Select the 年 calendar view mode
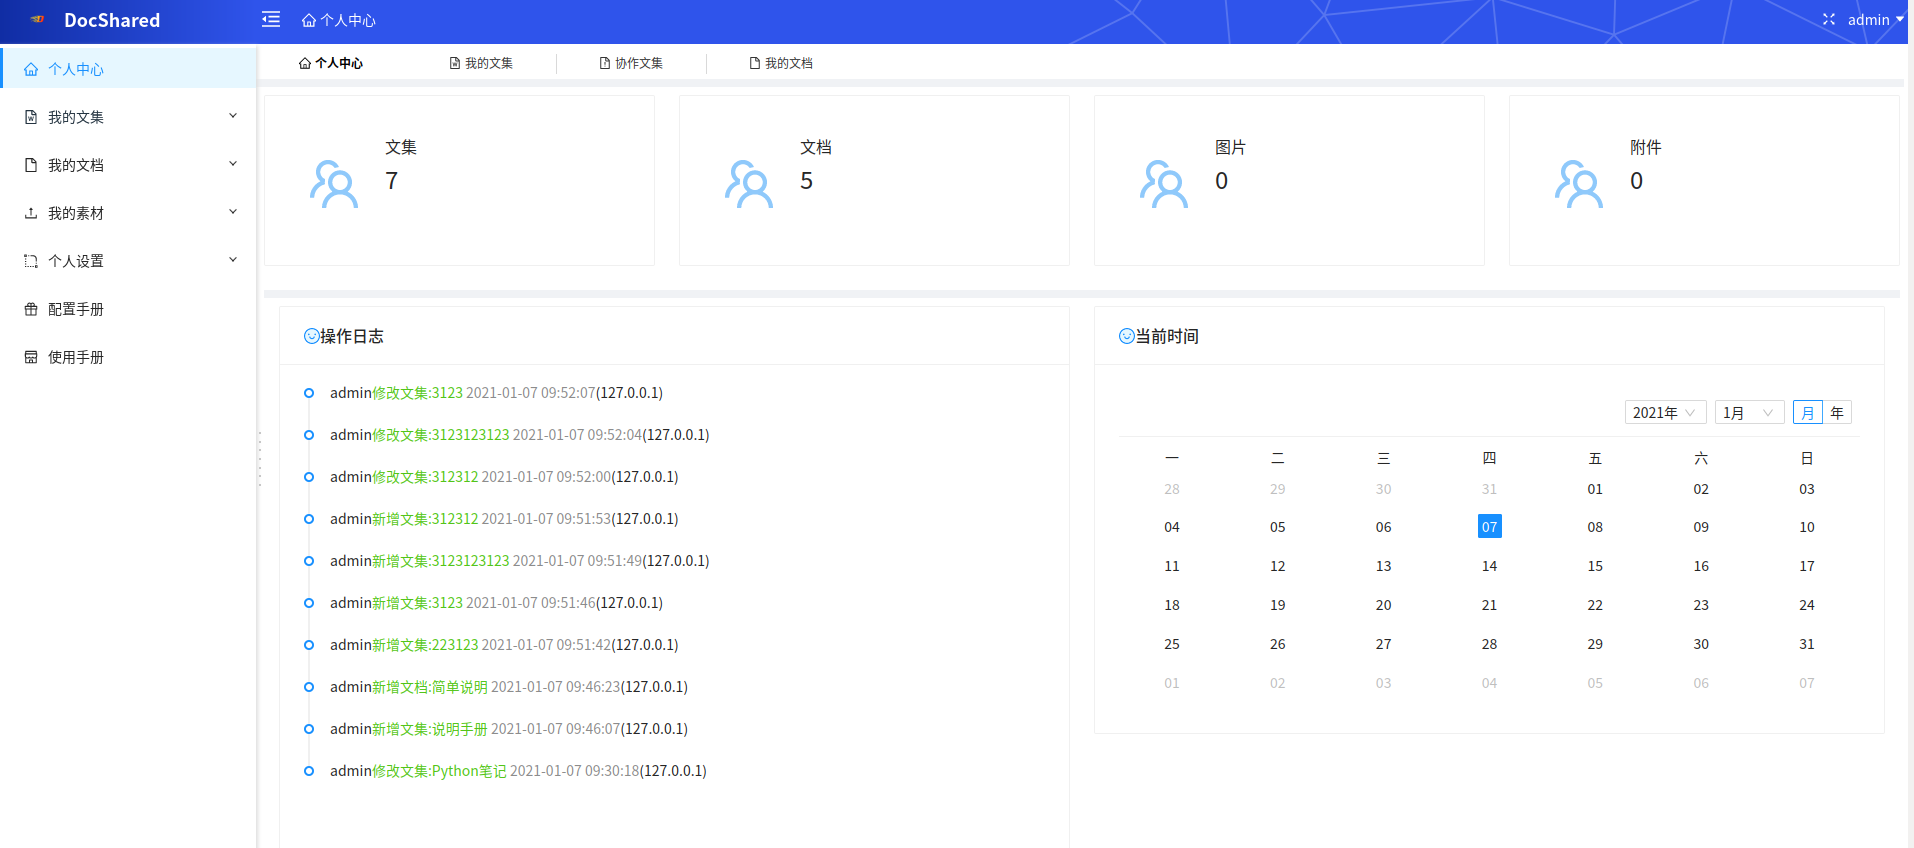 tap(1837, 412)
